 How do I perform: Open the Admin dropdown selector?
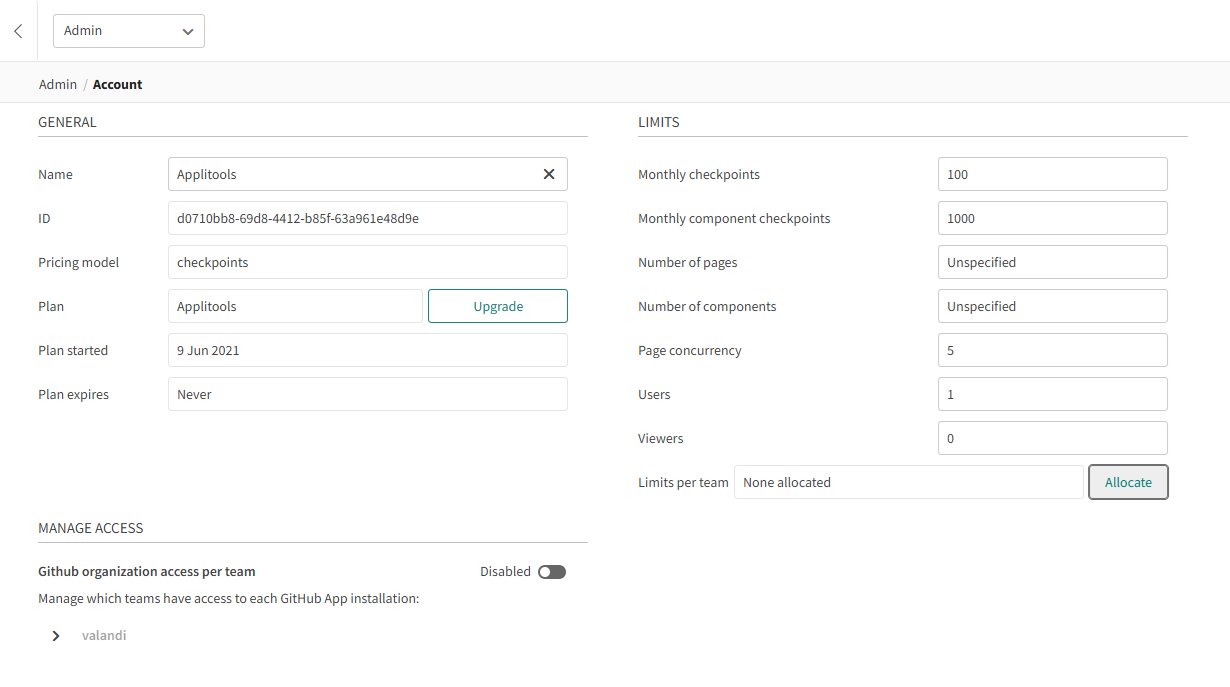[x=129, y=31]
